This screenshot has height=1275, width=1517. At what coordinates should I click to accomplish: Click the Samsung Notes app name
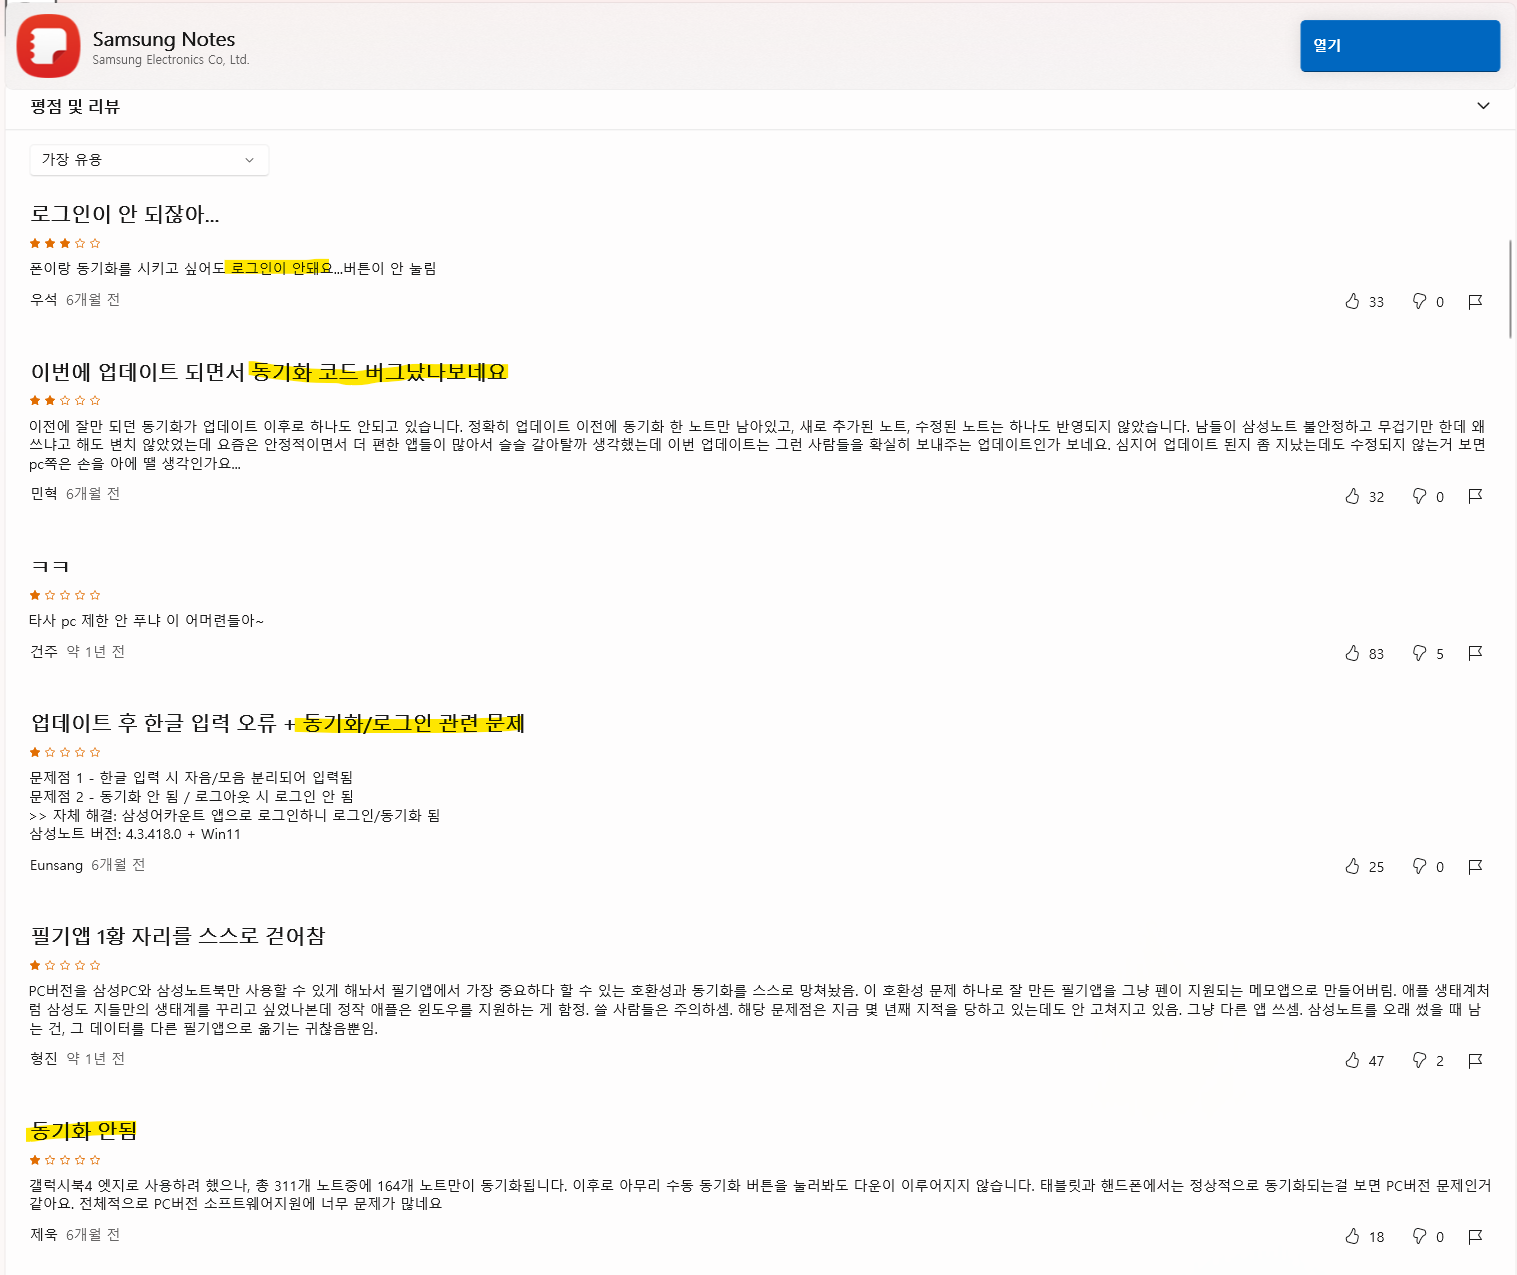[164, 39]
